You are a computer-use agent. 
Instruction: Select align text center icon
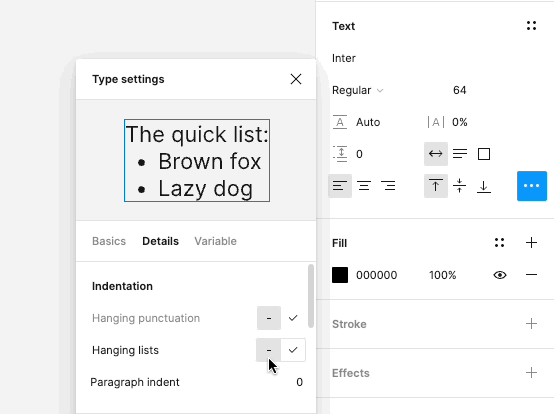pyautogui.click(x=364, y=186)
